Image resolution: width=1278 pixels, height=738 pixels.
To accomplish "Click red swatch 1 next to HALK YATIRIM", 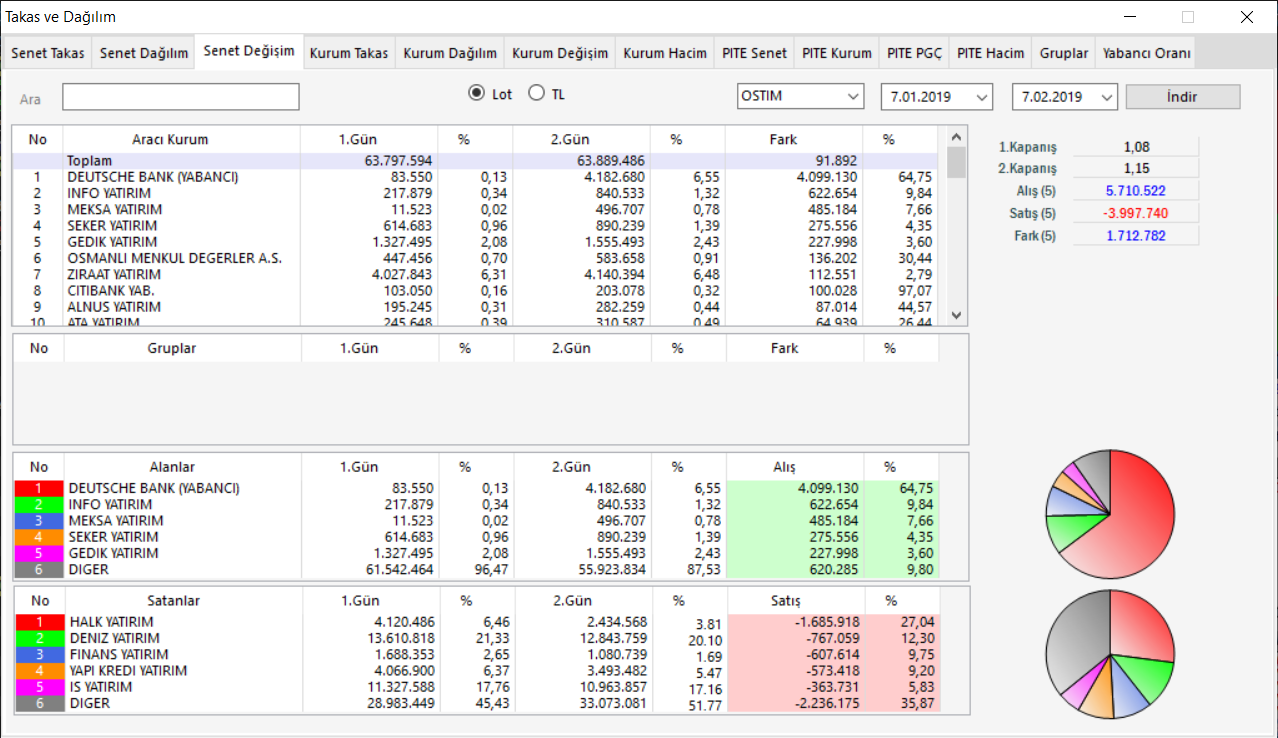I will [x=38, y=622].
